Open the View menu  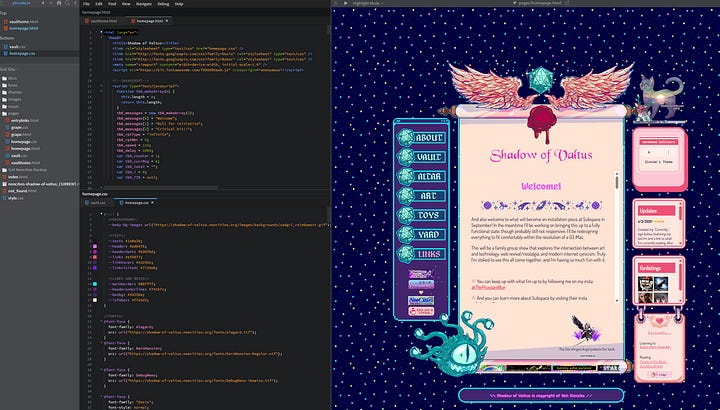(126, 4)
